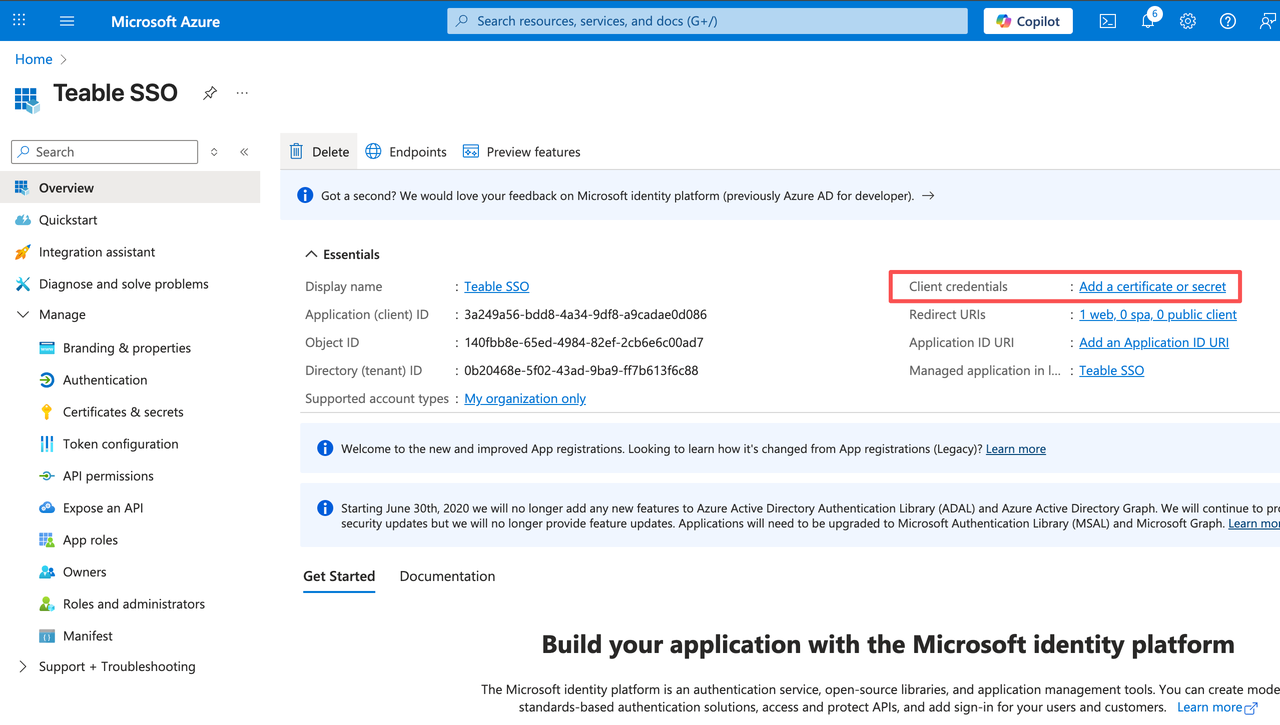Image resolution: width=1280 pixels, height=725 pixels.
Task: Click the Diagnose and solve problems wrench icon
Action: point(22,284)
